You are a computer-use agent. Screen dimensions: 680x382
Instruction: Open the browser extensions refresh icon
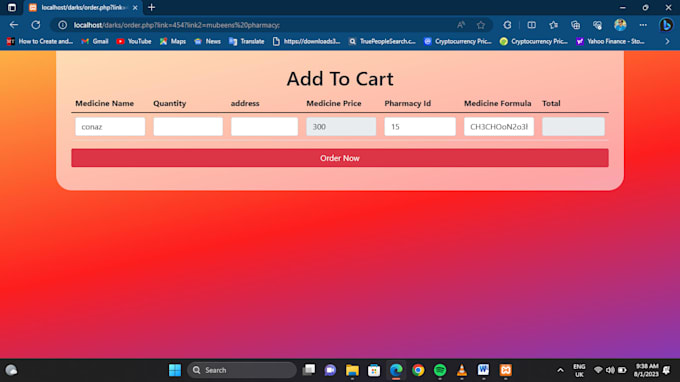[x=507, y=25]
